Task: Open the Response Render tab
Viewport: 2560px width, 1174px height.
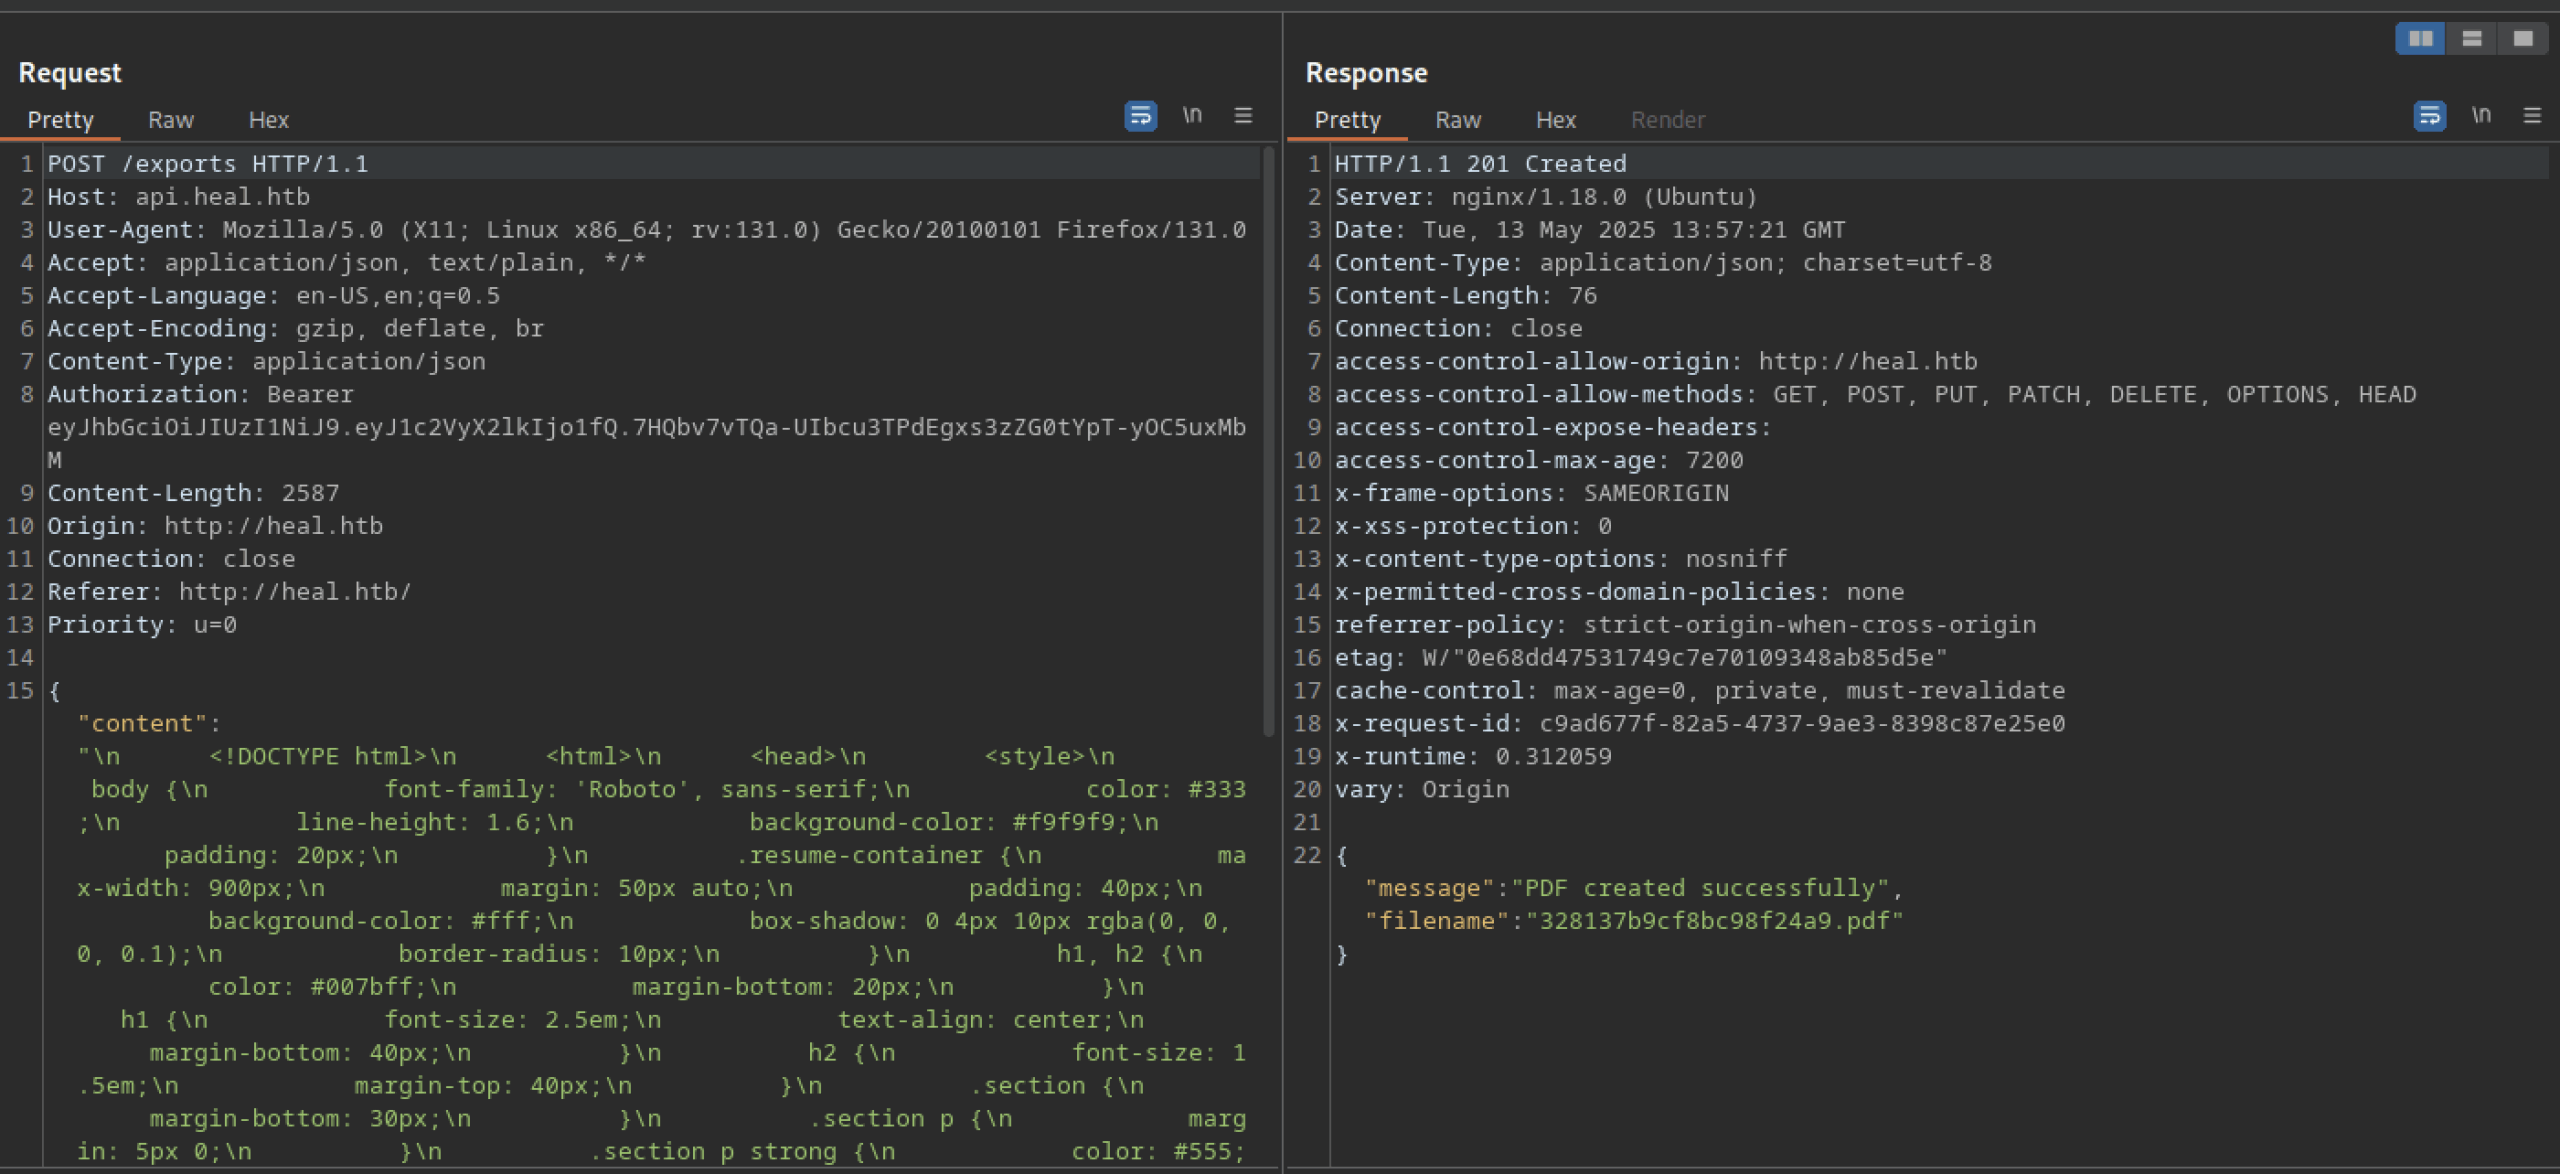Action: tap(1667, 120)
